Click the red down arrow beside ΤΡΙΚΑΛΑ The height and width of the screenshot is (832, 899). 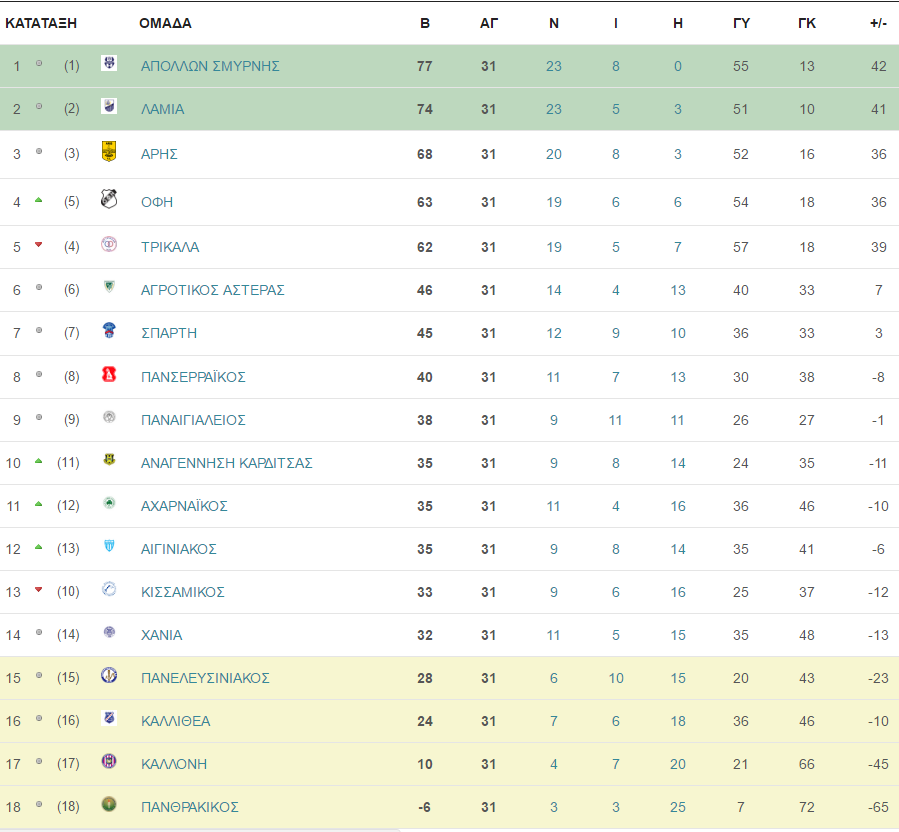click(x=38, y=245)
